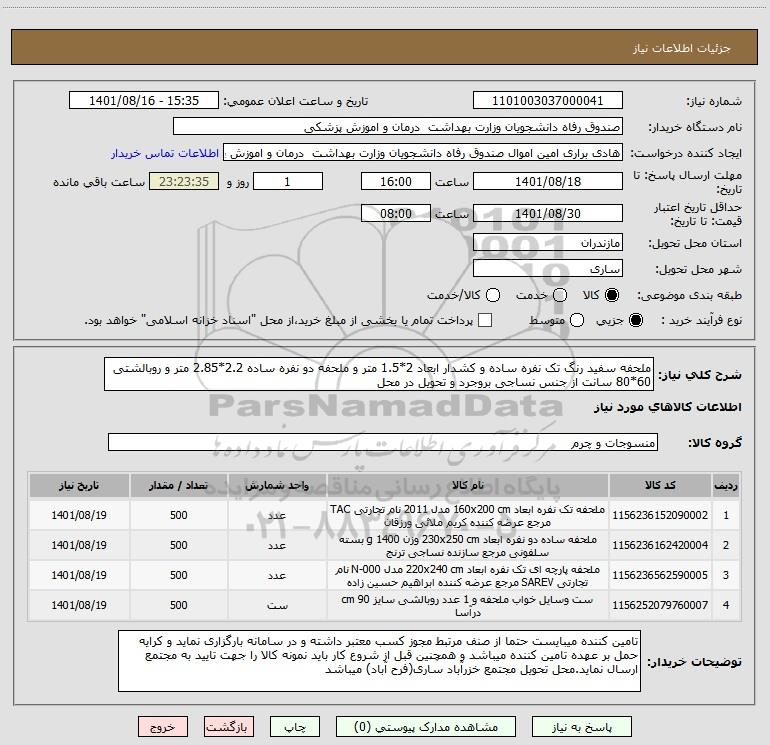Click the request creator field هادی براری
Image resolution: width=770 pixels, height=745 pixels.
point(423,153)
